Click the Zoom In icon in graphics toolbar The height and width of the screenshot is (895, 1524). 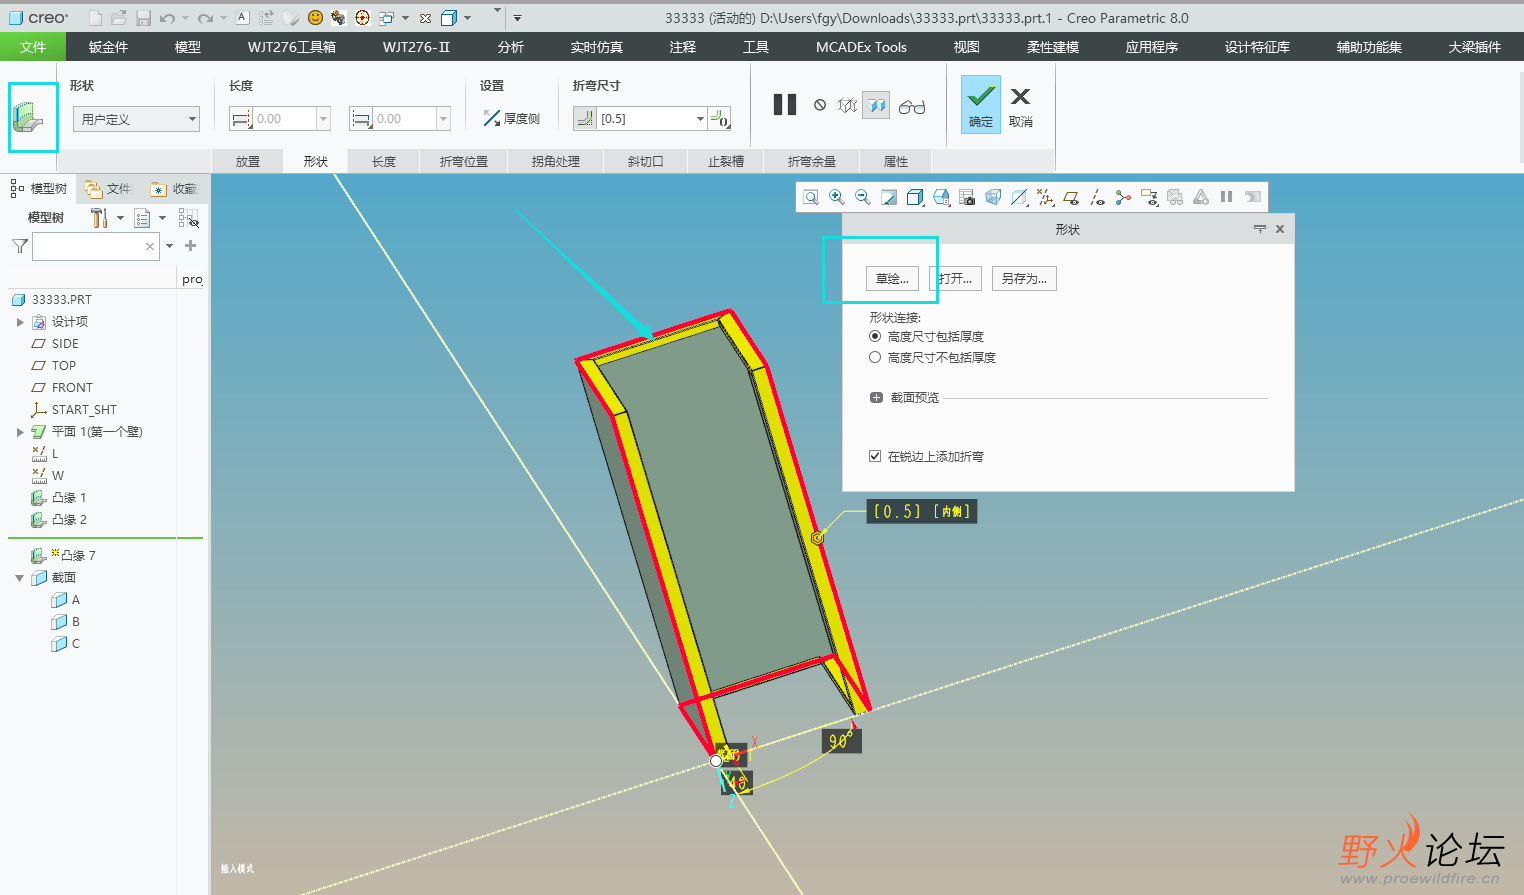pyautogui.click(x=837, y=197)
